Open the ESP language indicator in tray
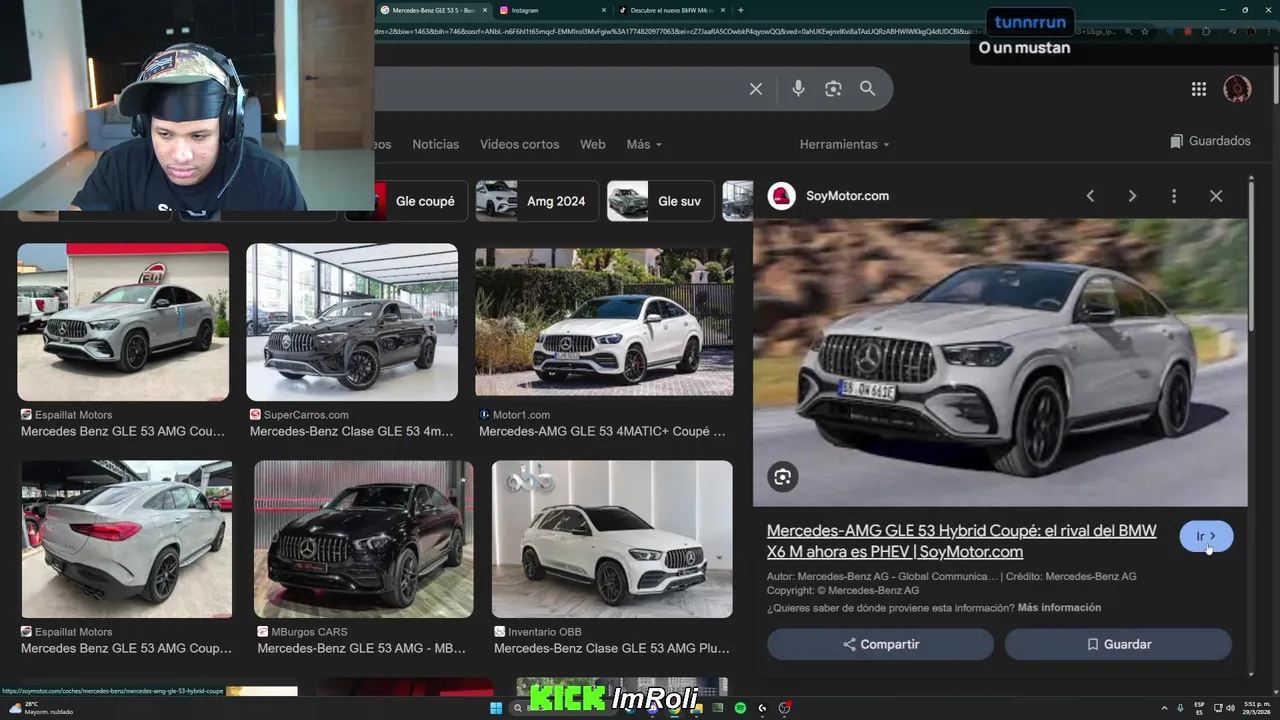This screenshot has height=720, width=1280. (1199, 708)
